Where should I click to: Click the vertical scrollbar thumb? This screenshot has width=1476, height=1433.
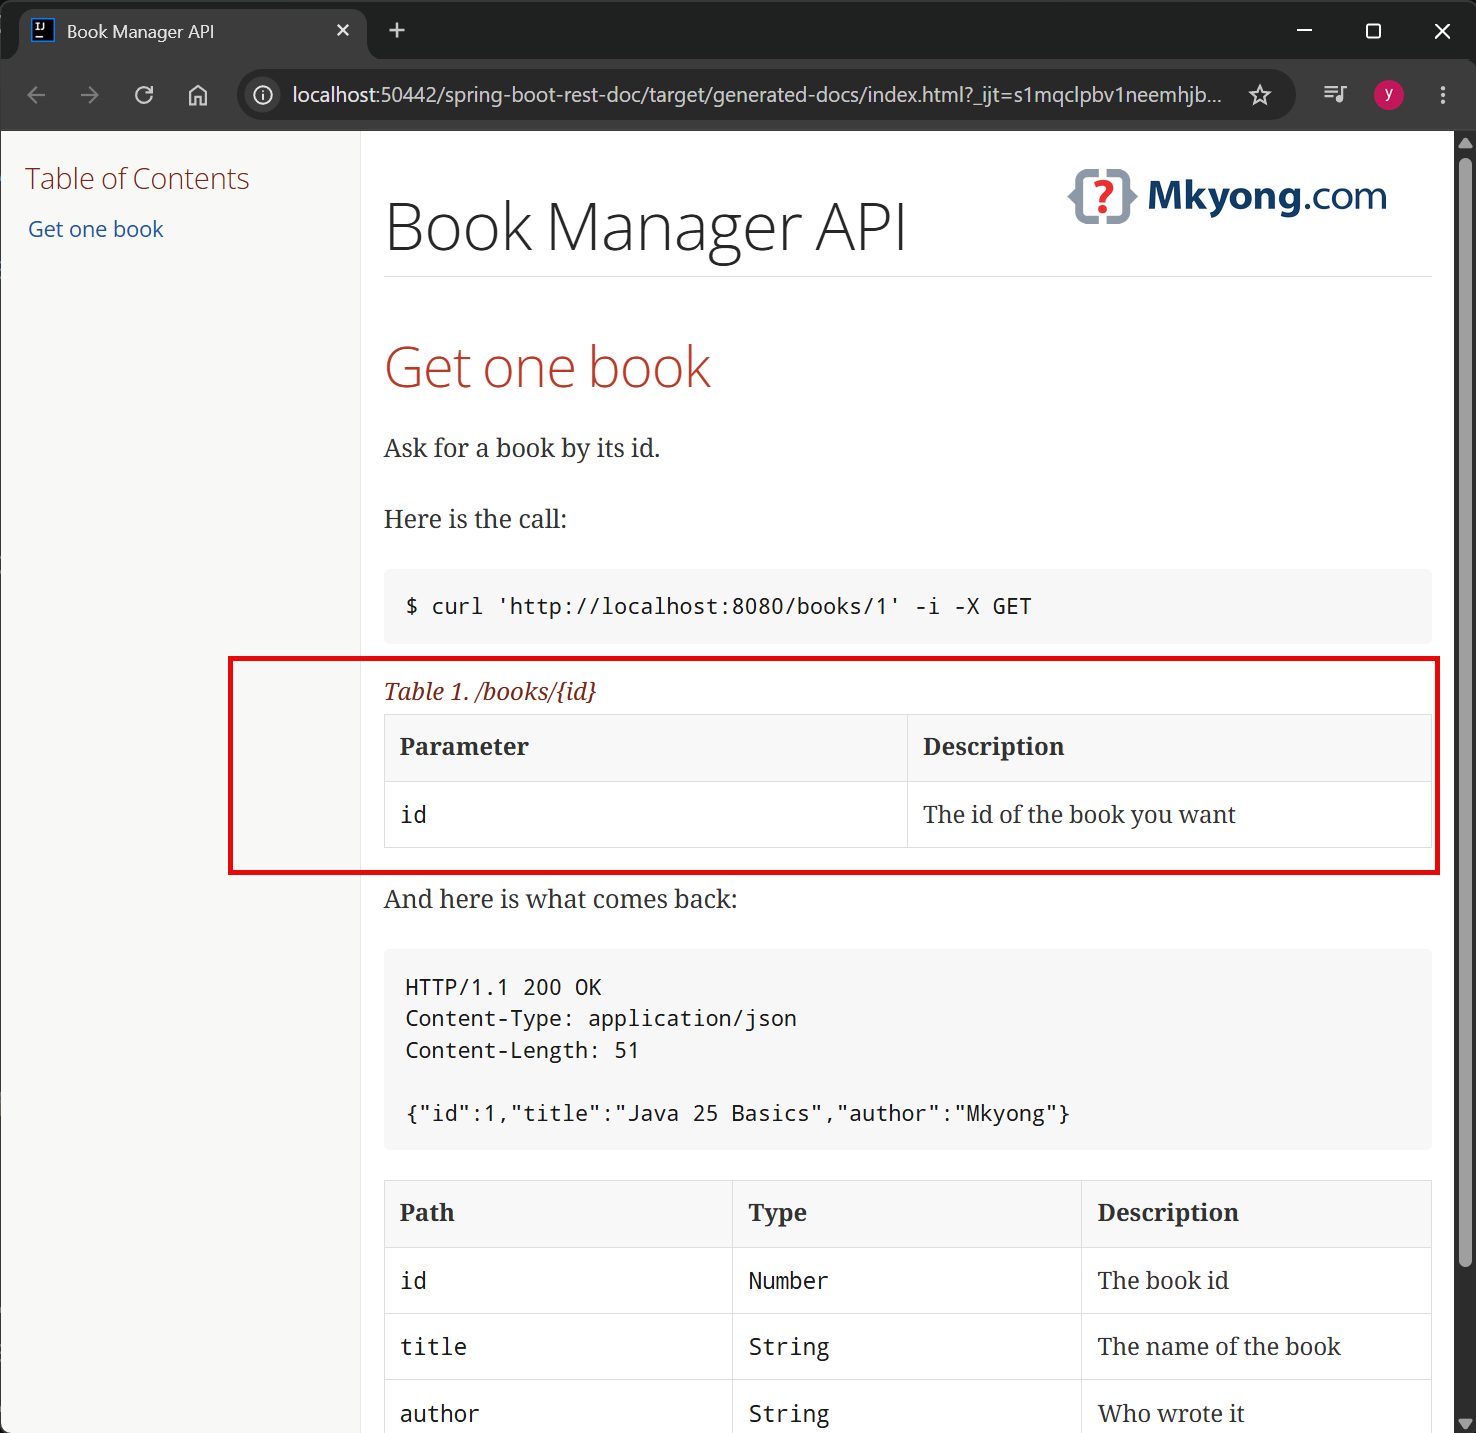click(x=1465, y=712)
